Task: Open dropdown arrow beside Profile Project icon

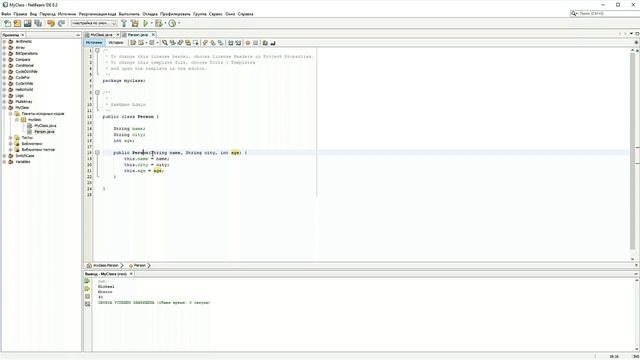Action: tap(179, 24)
